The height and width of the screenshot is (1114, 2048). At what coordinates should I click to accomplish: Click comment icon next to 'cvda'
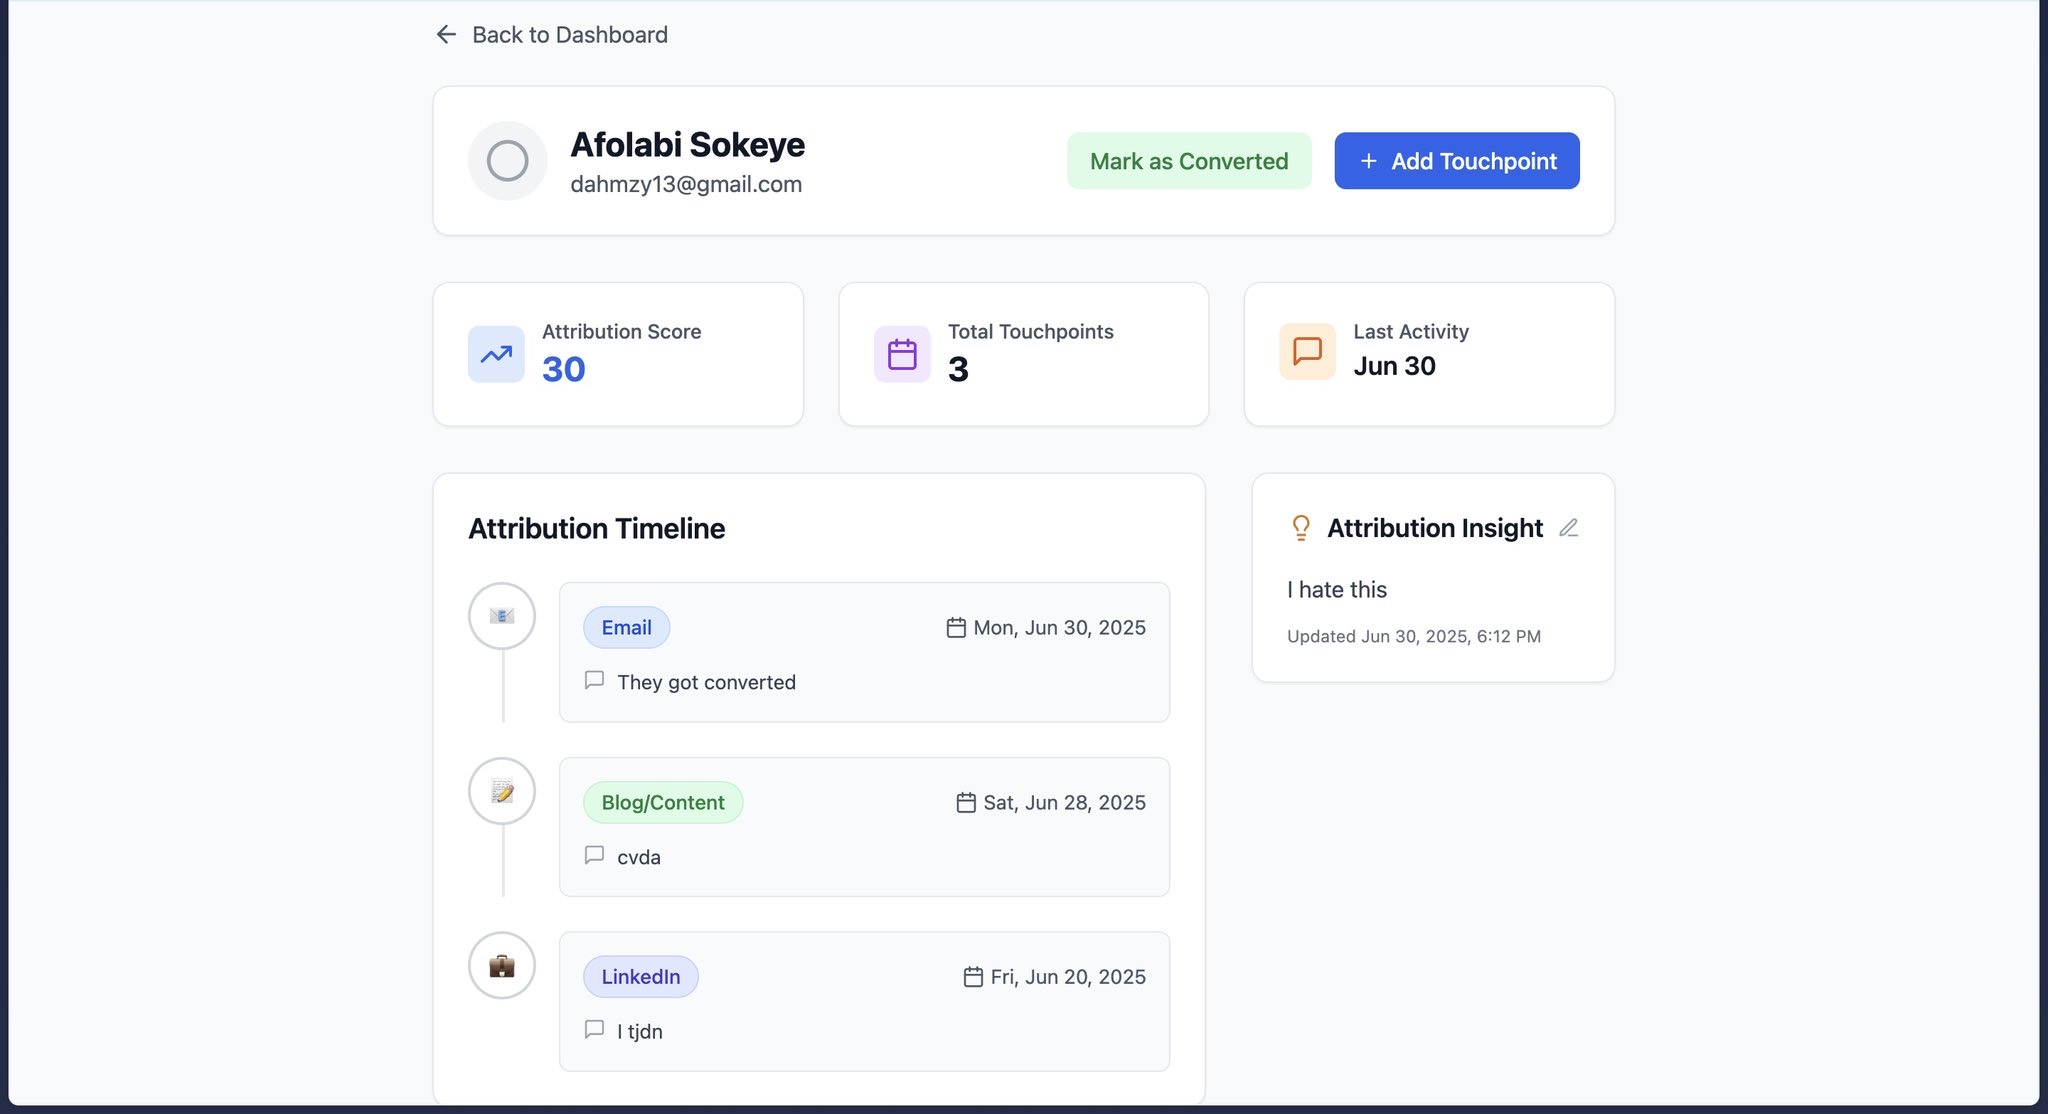(x=594, y=855)
